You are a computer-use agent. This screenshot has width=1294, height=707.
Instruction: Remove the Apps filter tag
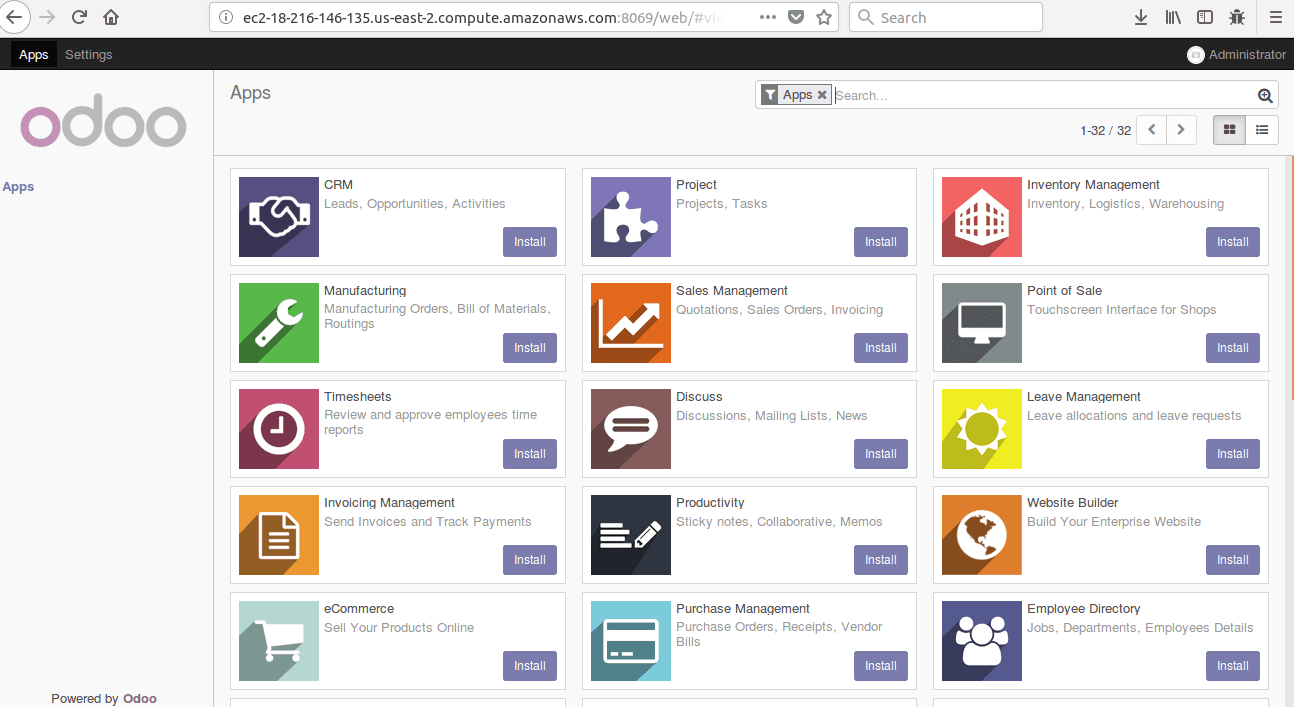822,95
